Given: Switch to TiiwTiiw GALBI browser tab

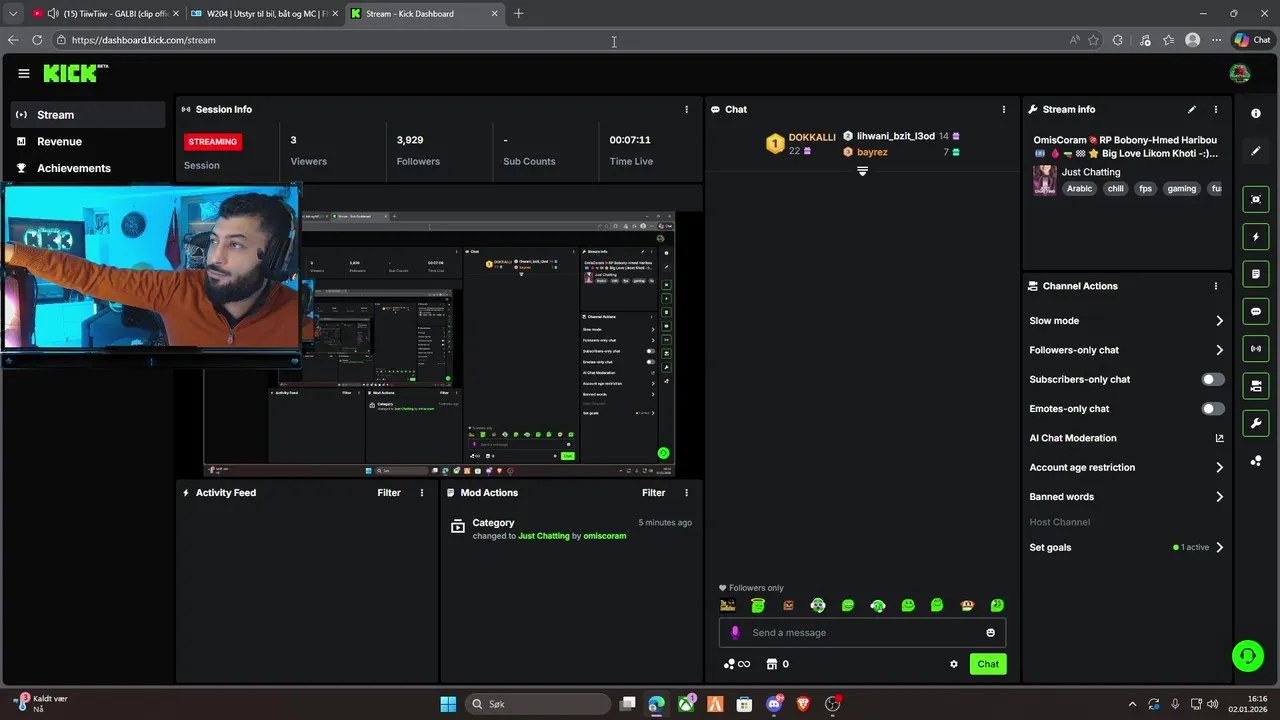Looking at the screenshot, I should coord(104,14).
